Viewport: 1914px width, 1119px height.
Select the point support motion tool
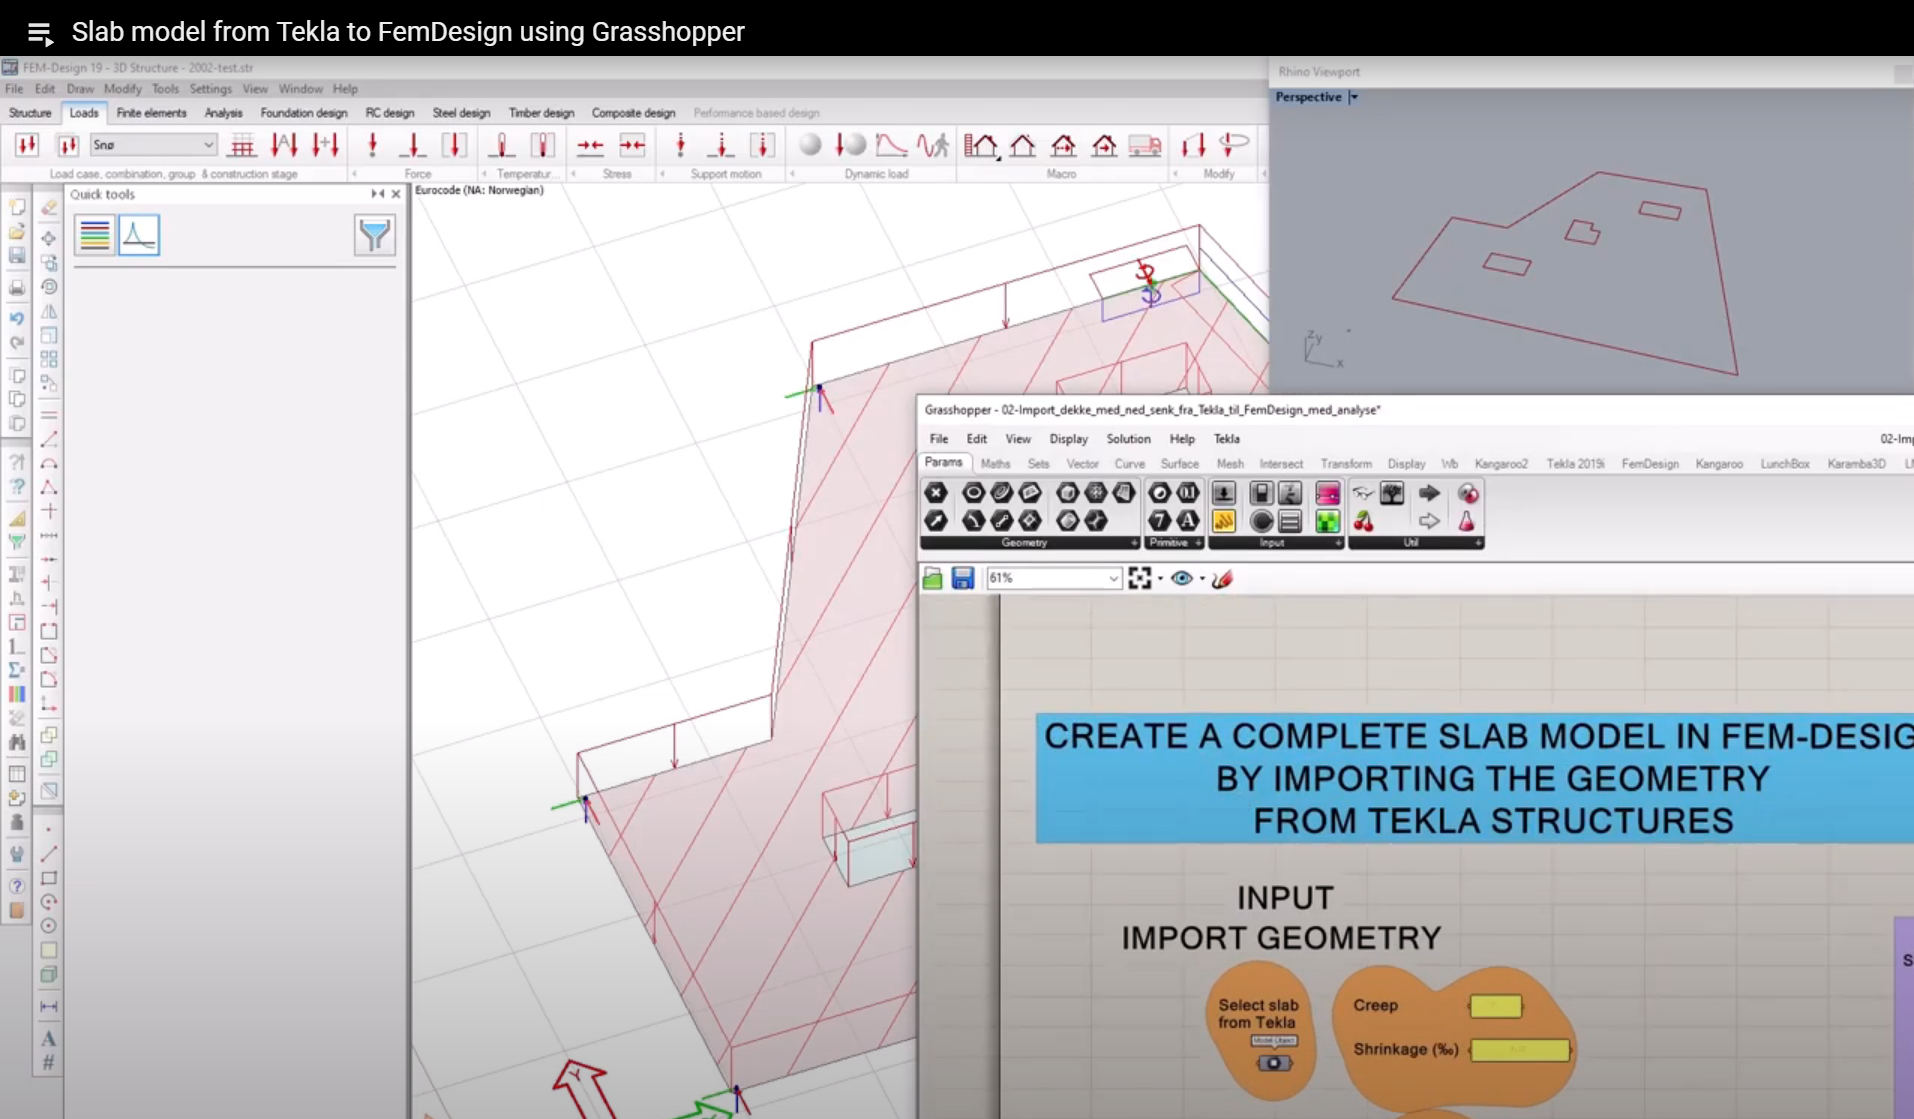(x=680, y=145)
